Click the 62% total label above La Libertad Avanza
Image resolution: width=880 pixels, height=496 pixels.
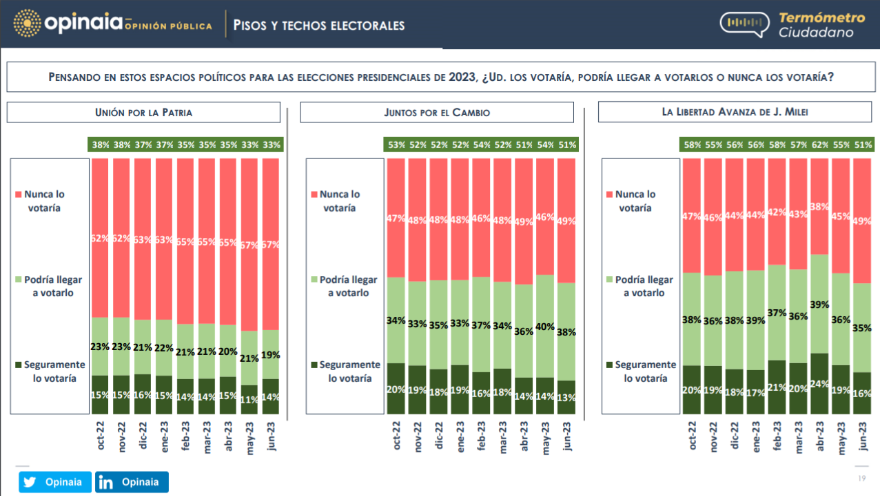point(819,145)
